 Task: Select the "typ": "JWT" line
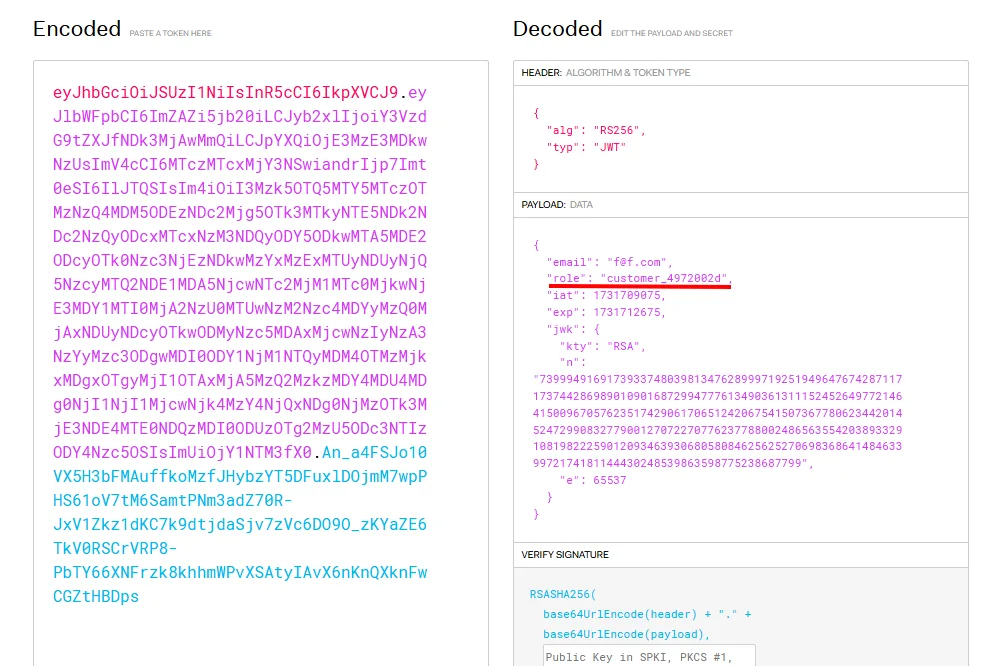click(586, 147)
